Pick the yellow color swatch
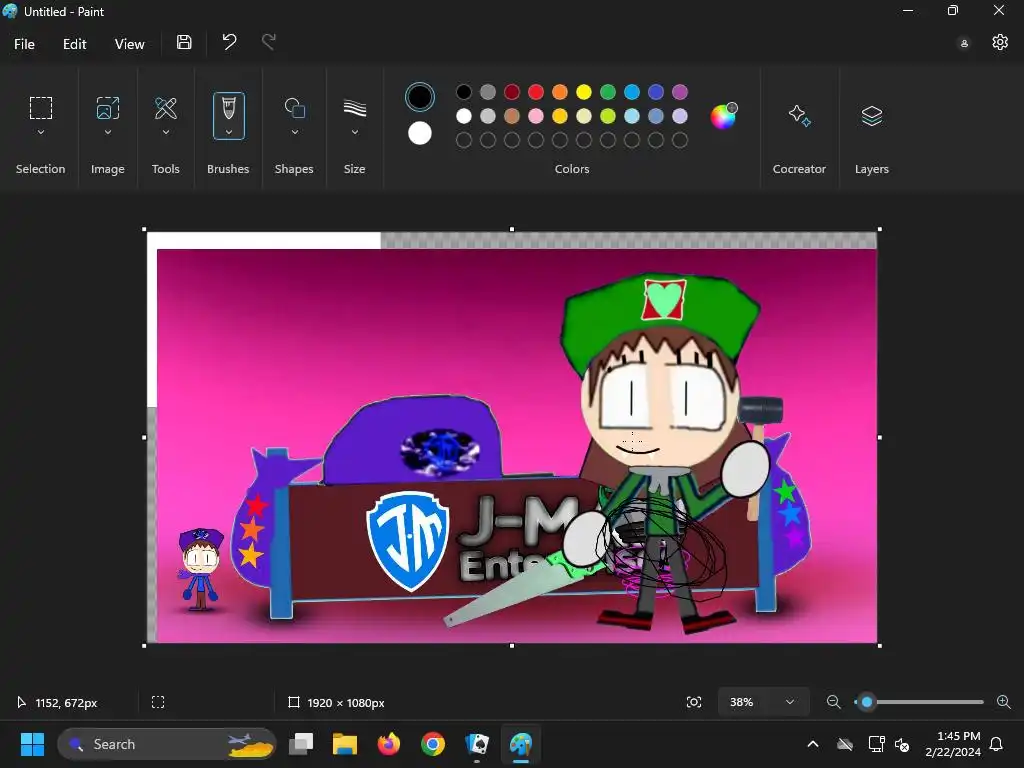1024x768 pixels. pos(584,92)
